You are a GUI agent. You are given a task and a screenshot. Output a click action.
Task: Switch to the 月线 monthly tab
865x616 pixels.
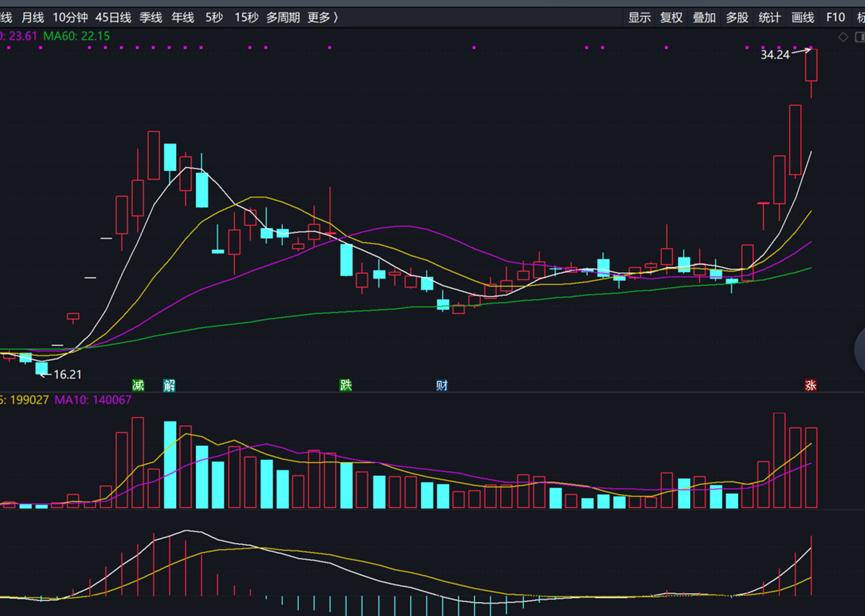coord(32,17)
